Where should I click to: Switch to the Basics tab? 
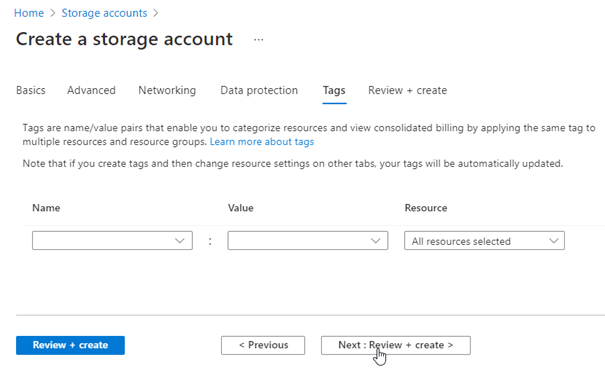click(30, 90)
